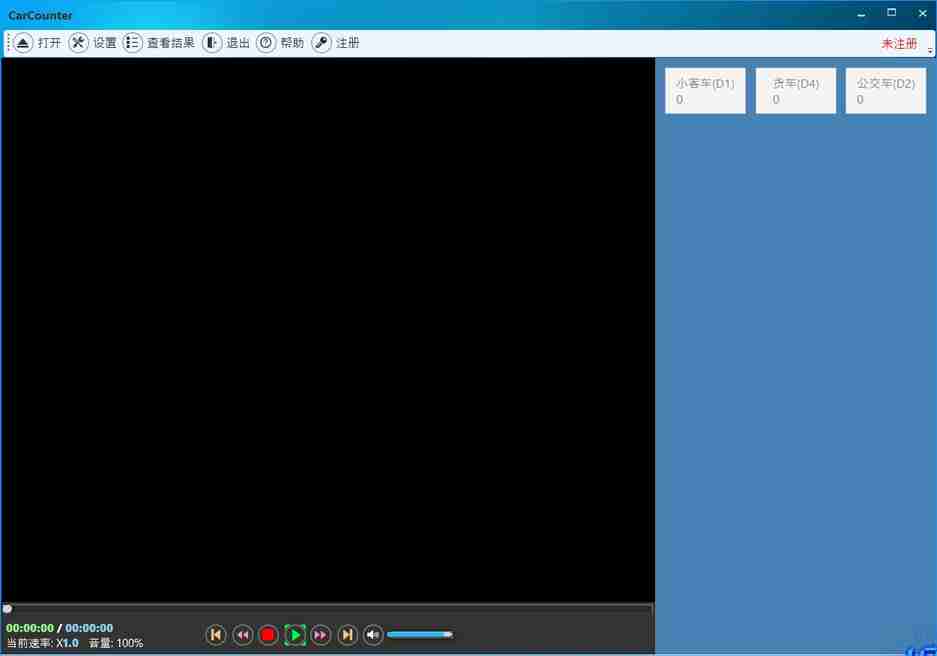
Task: Jump to the video start
Action: pos(216,635)
